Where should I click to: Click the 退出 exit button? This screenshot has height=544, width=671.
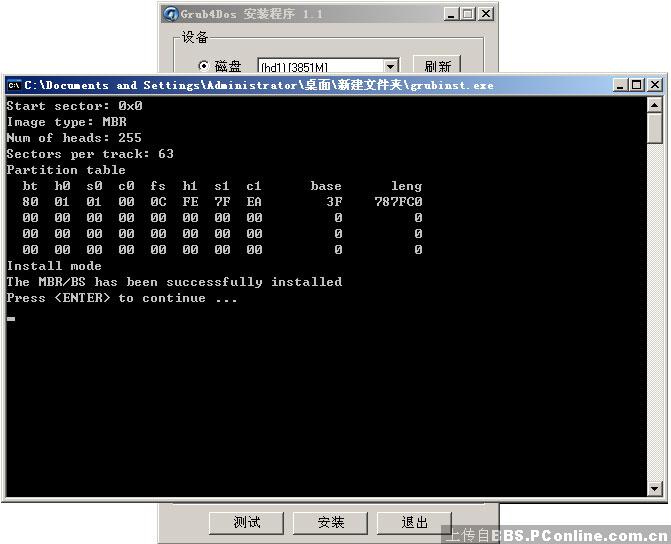click(414, 522)
